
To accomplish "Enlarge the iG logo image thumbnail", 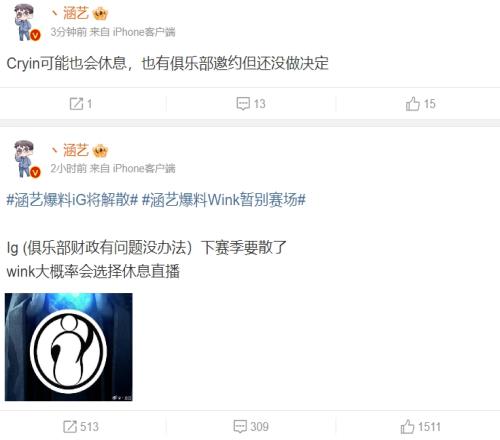I will coord(69,347).
